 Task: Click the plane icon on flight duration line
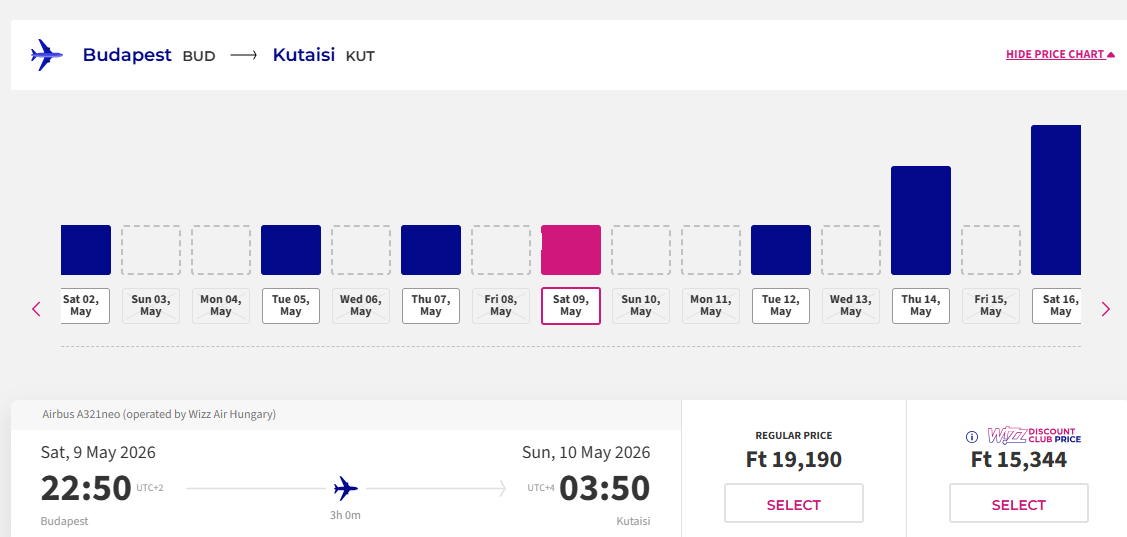tap(346, 489)
